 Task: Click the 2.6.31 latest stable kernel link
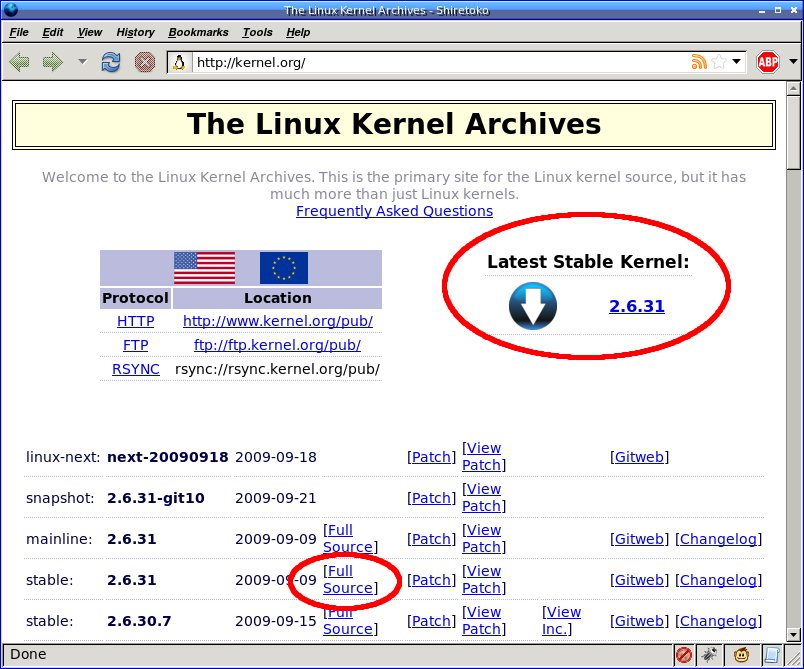(636, 306)
